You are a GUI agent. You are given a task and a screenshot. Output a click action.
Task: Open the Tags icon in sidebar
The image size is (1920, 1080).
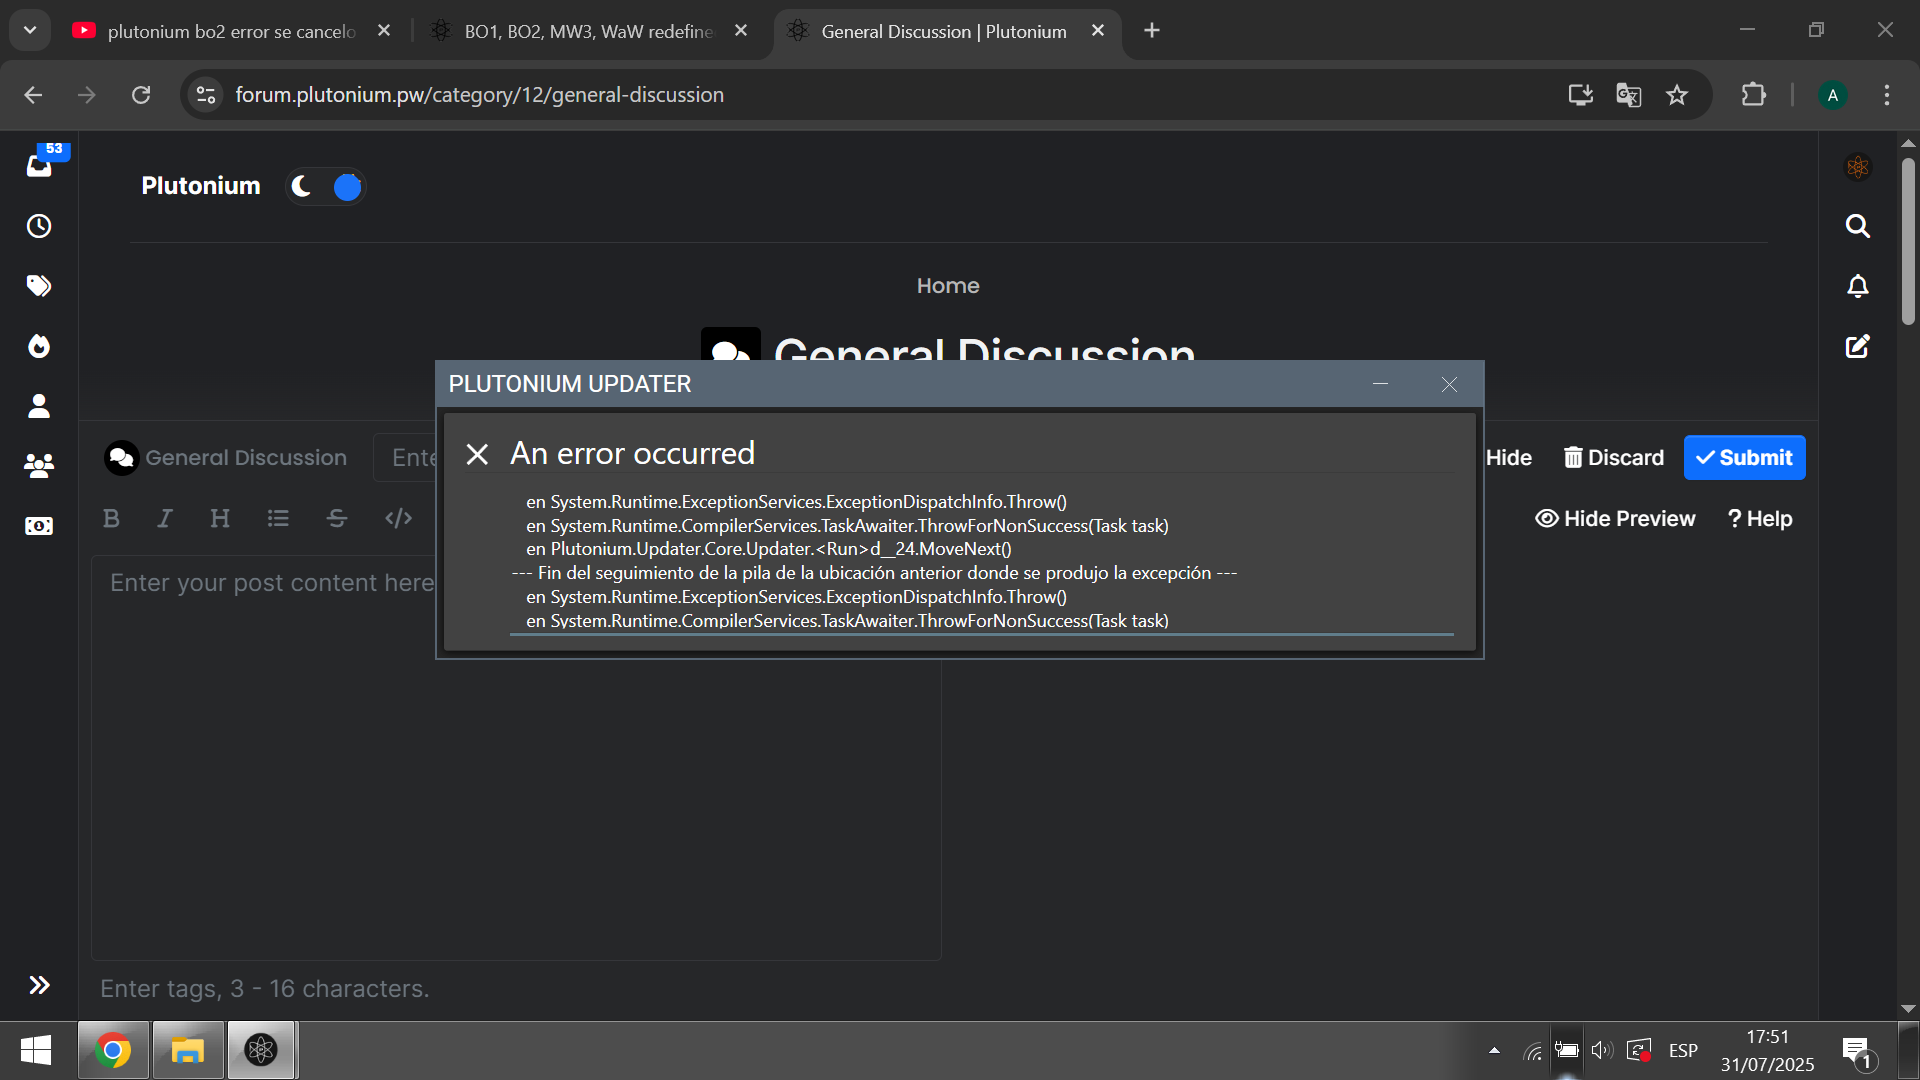pyautogui.click(x=39, y=286)
